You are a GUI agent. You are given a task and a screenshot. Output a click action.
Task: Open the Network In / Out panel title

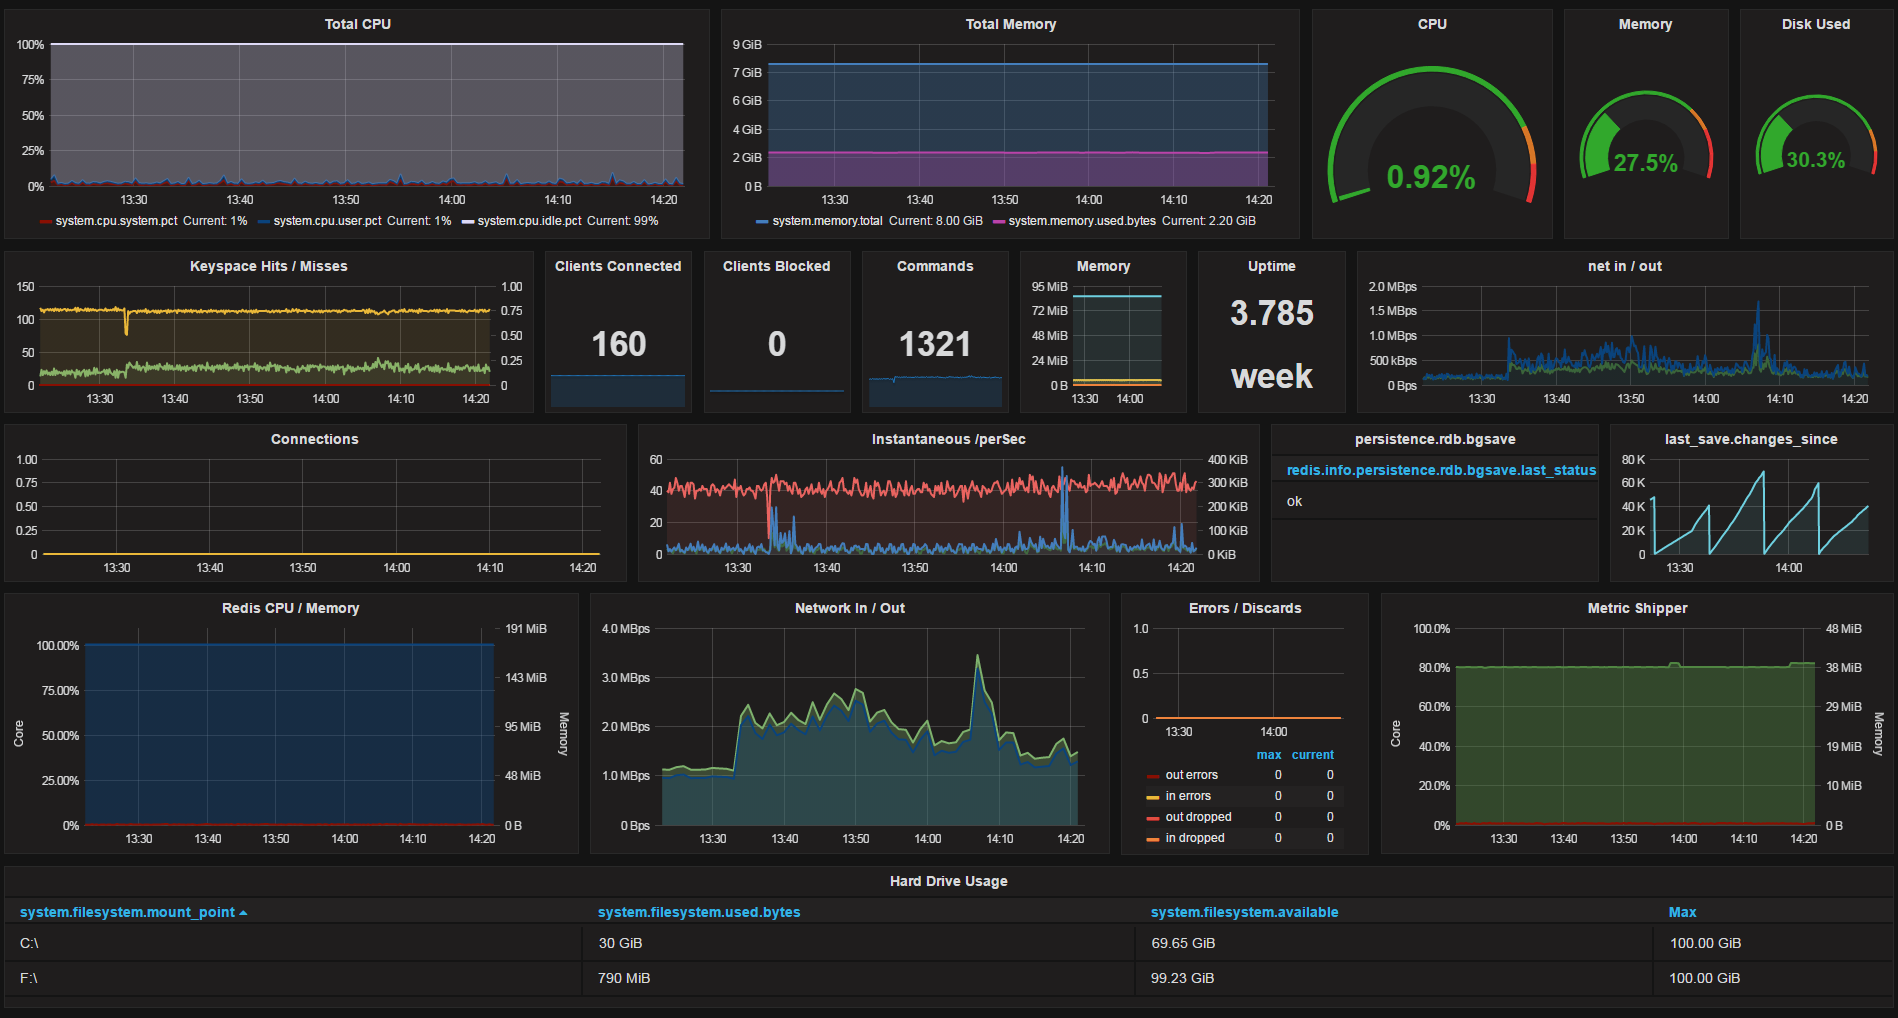click(x=849, y=608)
